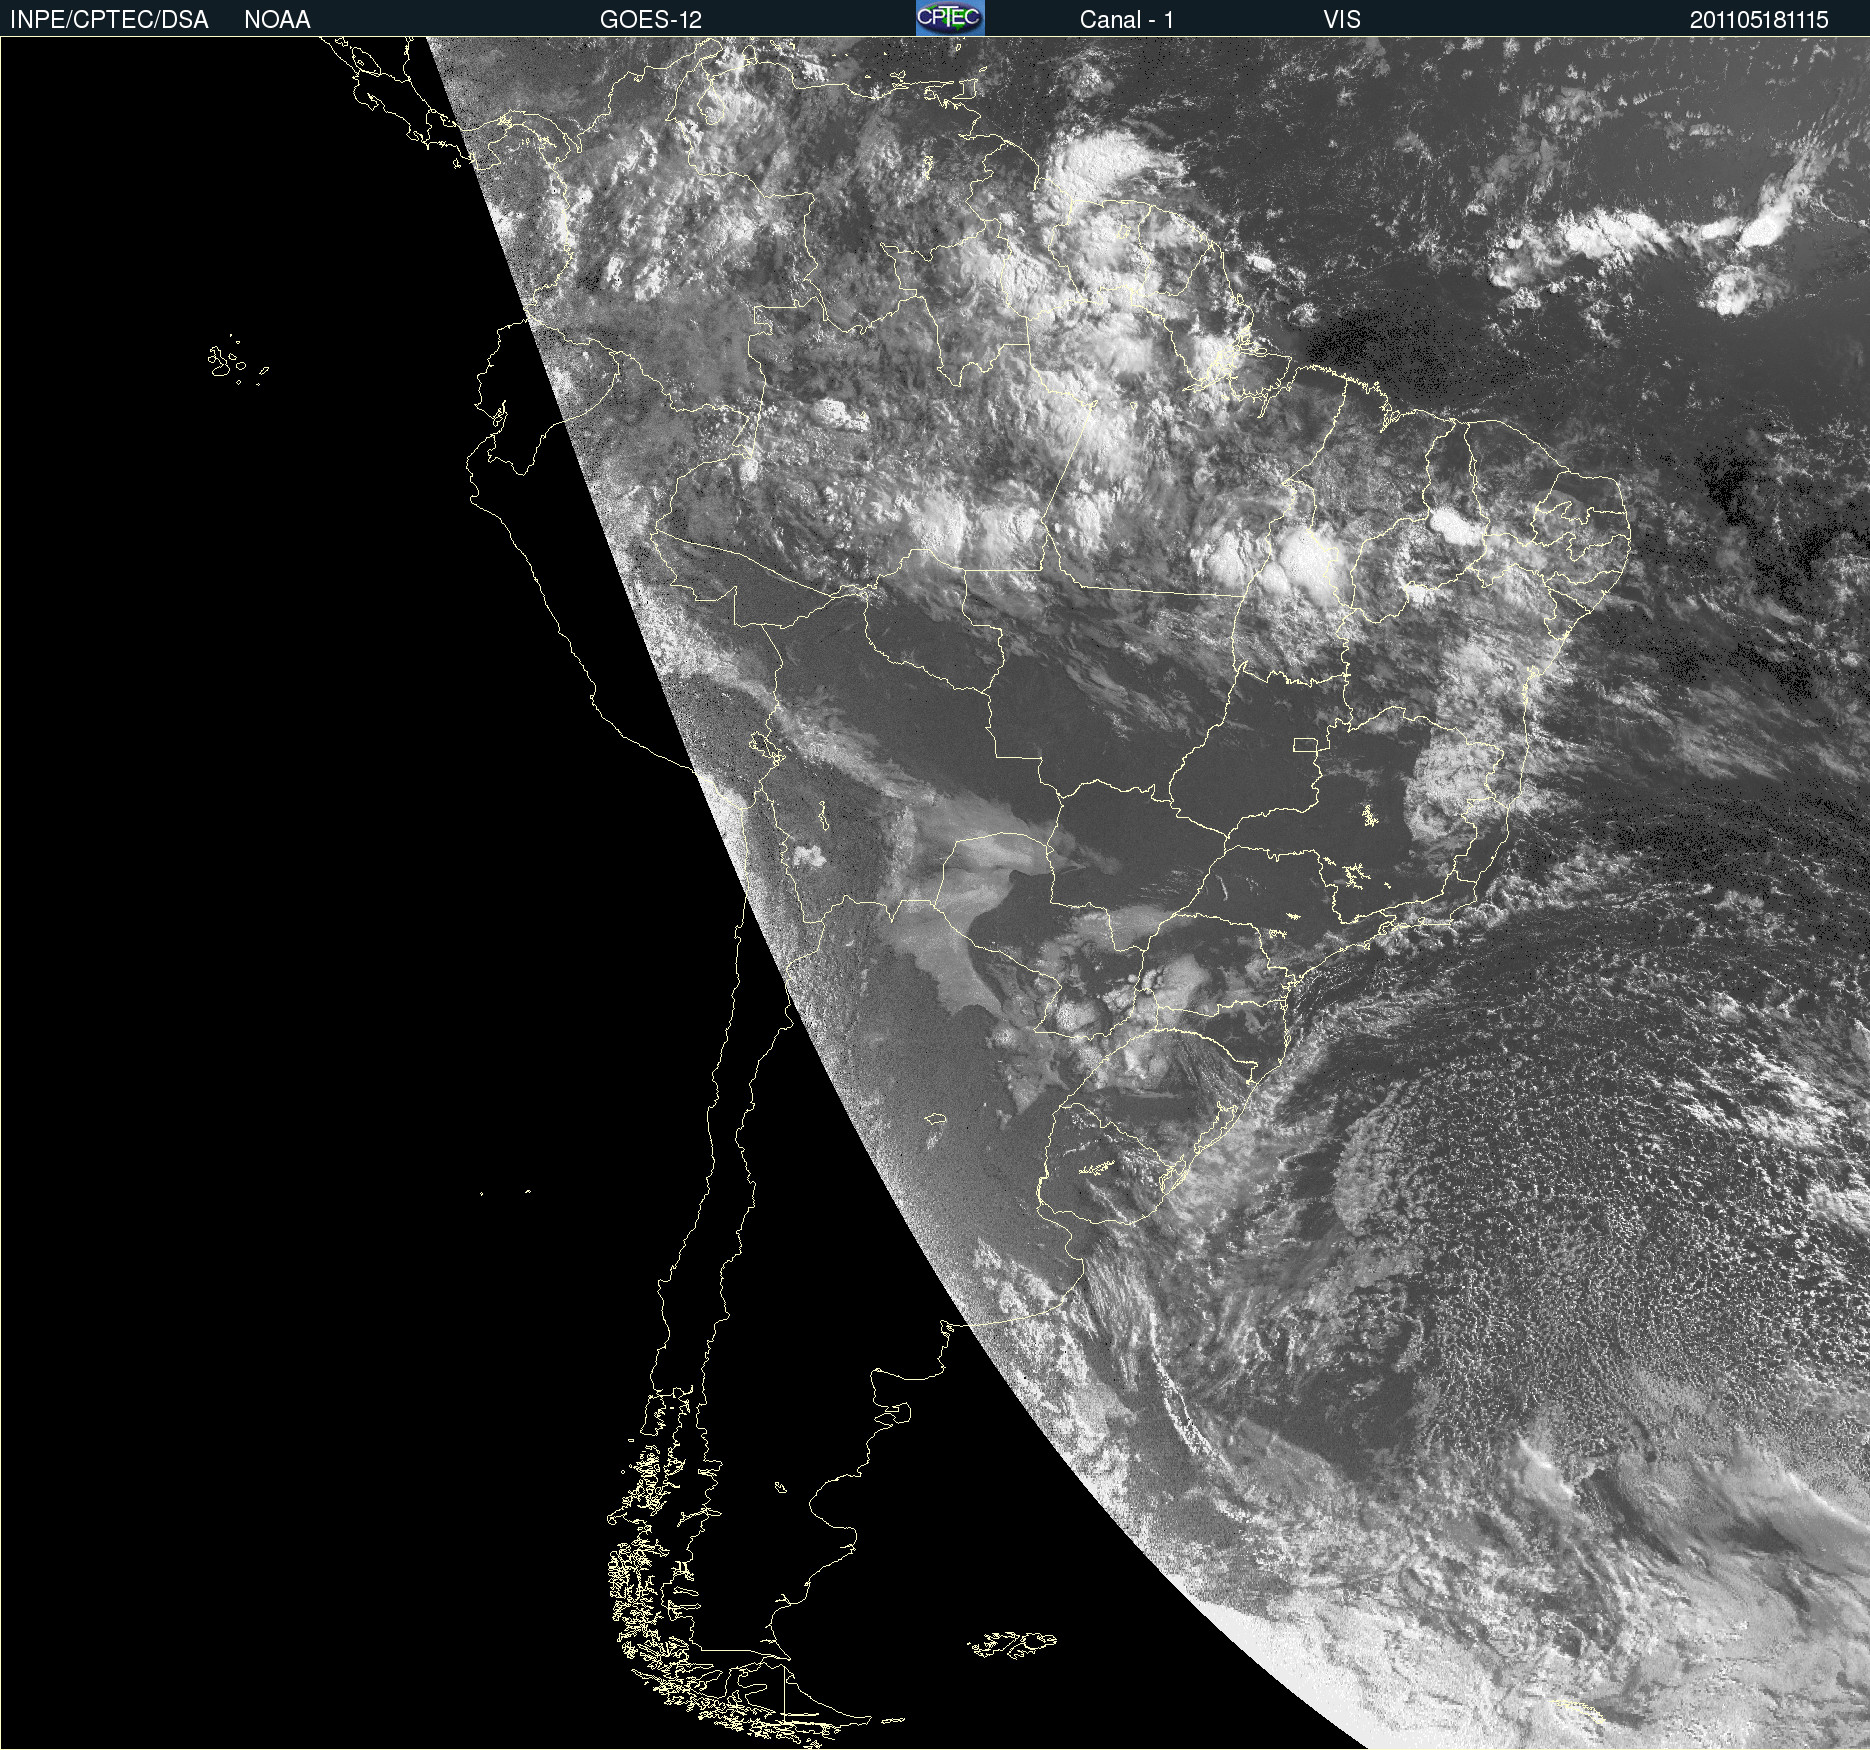The height and width of the screenshot is (1750, 1870).
Task: Select the Canal - 1 channel label
Action: 1127,20
